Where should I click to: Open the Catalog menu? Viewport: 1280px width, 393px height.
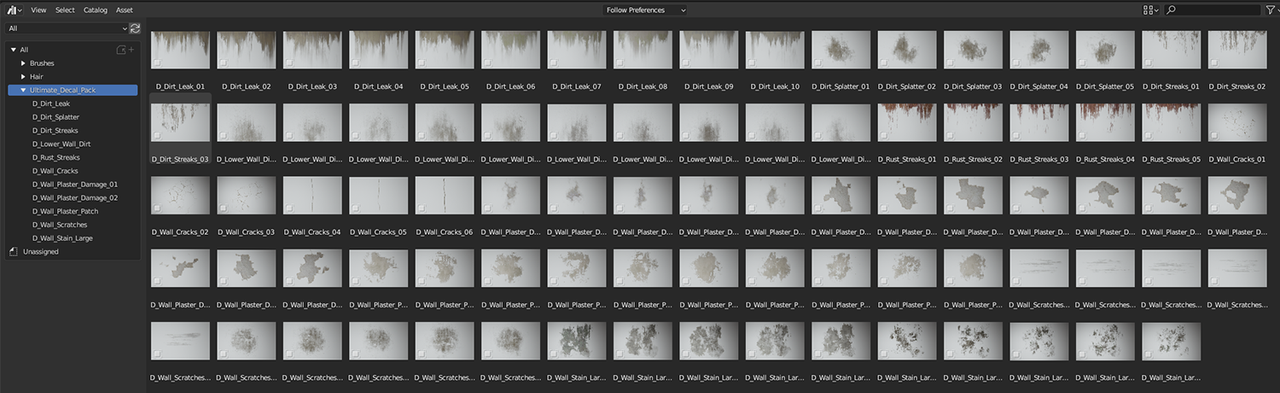point(96,9)
